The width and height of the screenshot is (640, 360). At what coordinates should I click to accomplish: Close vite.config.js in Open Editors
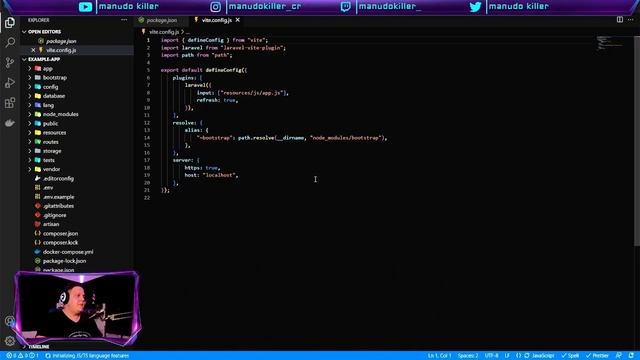[x=33, y=50]
